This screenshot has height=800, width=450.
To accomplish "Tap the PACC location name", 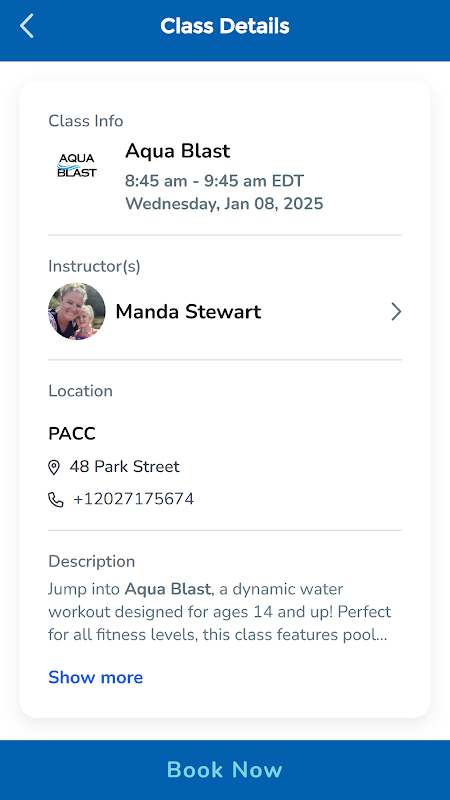I will pos(72,434).
